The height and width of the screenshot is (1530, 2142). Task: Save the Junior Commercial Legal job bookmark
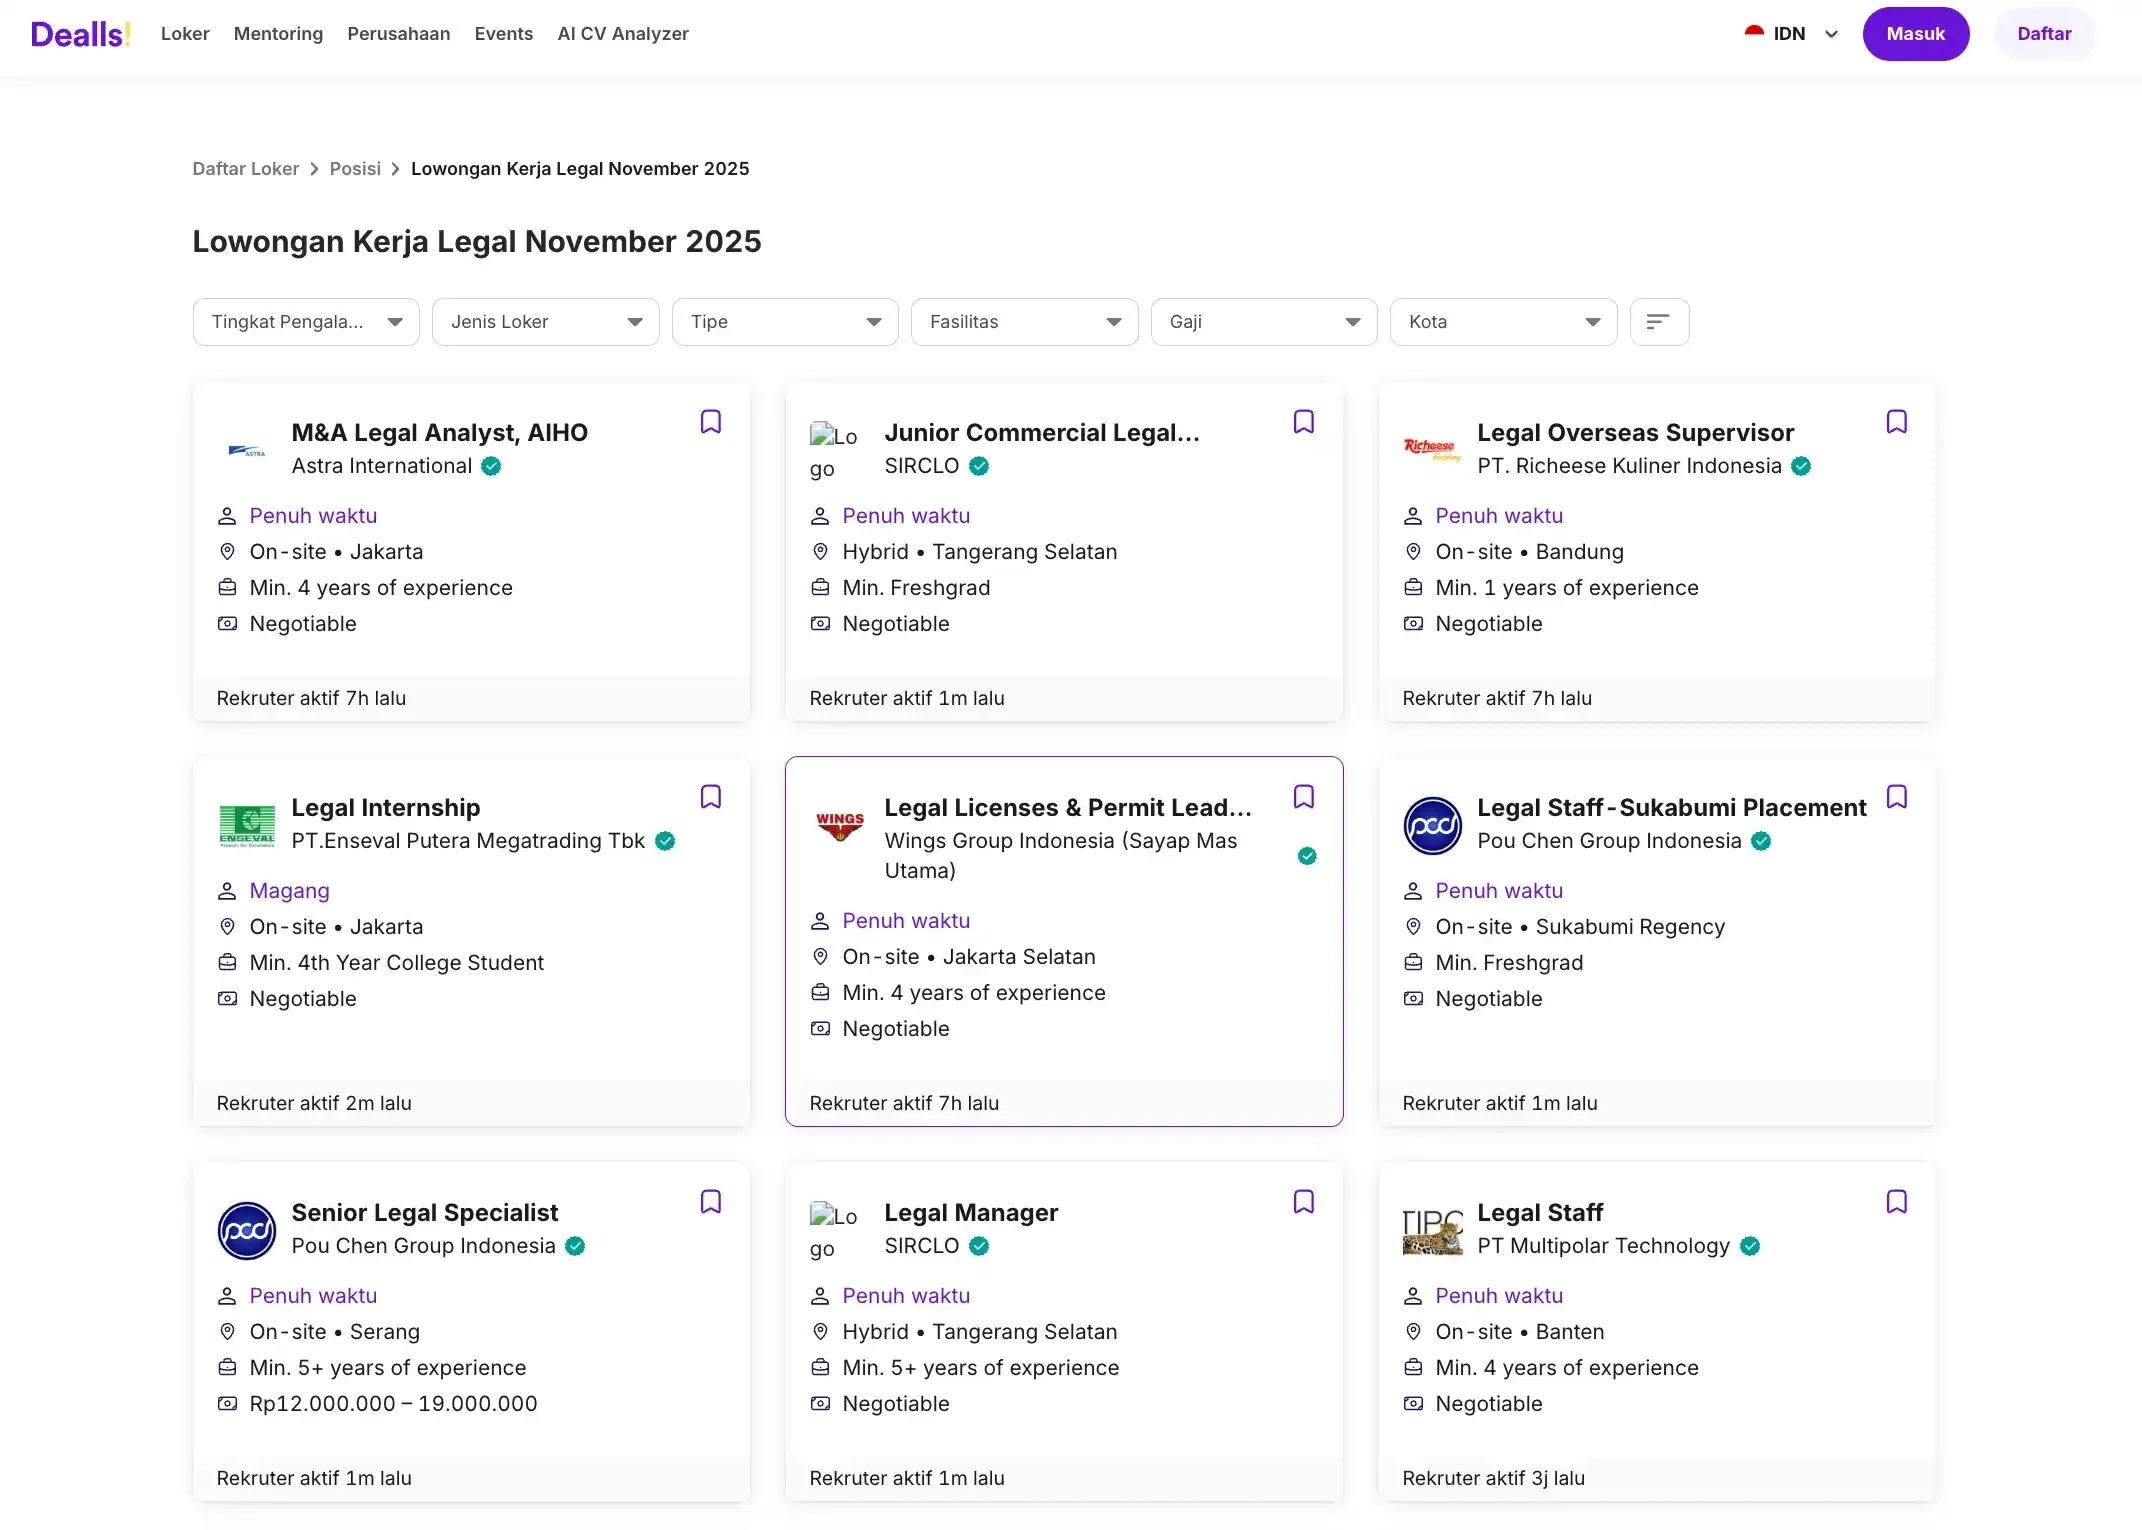(x=1303, y=422)
